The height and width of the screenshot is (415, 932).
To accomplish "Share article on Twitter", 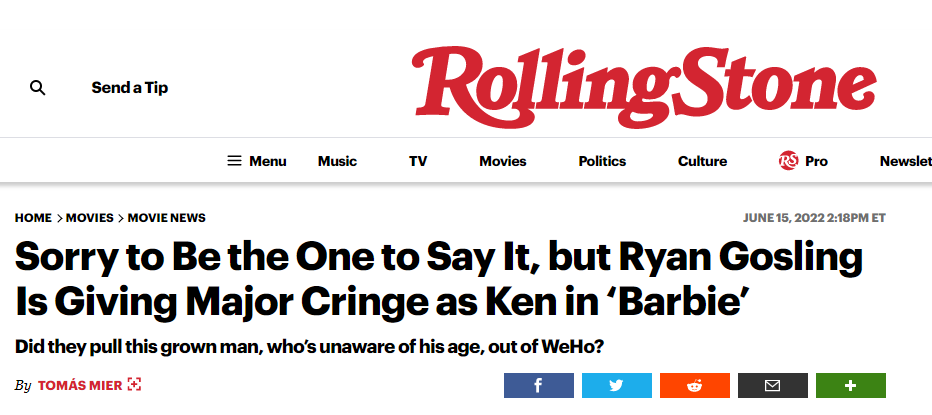I will (x=616, y=385).
